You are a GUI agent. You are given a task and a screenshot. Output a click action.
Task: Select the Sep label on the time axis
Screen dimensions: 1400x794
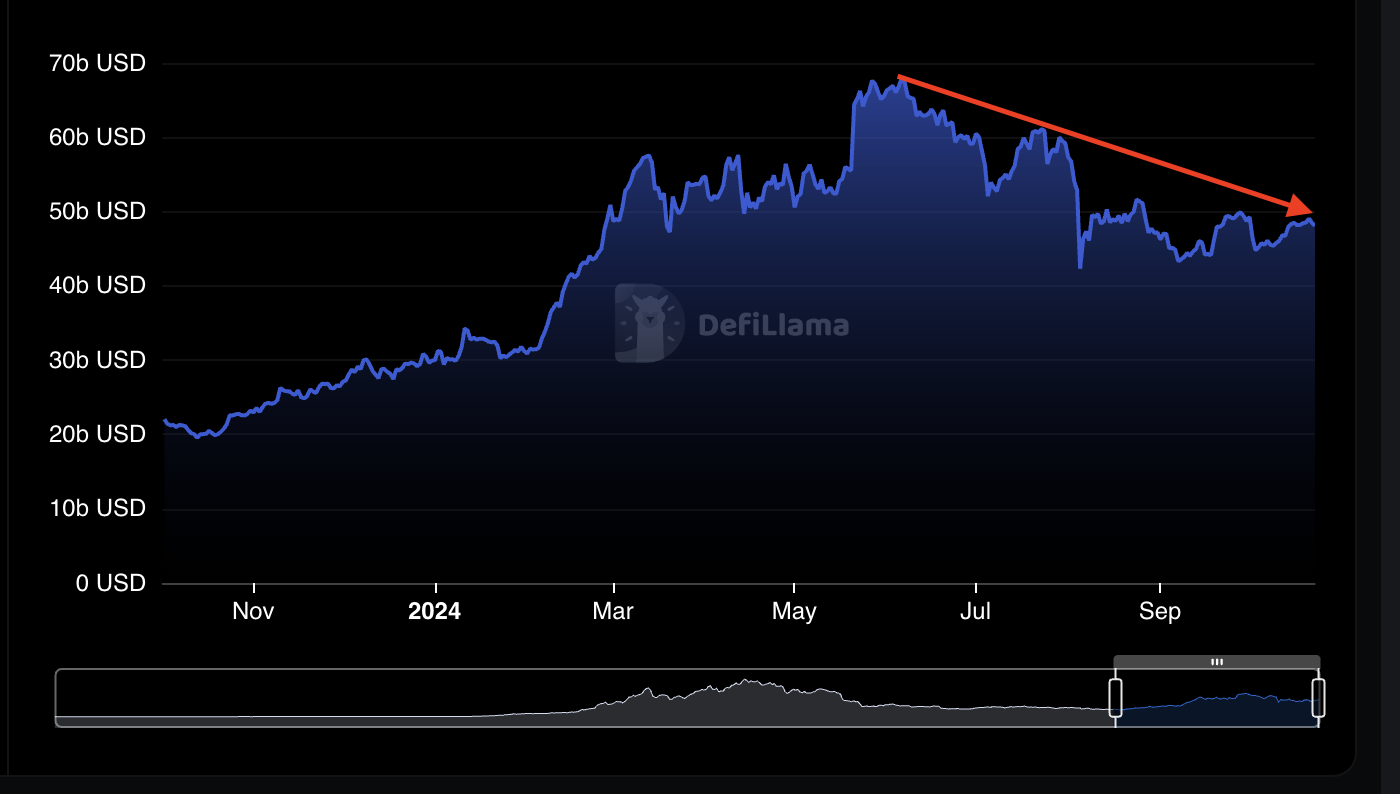(x=1159, y=611)
